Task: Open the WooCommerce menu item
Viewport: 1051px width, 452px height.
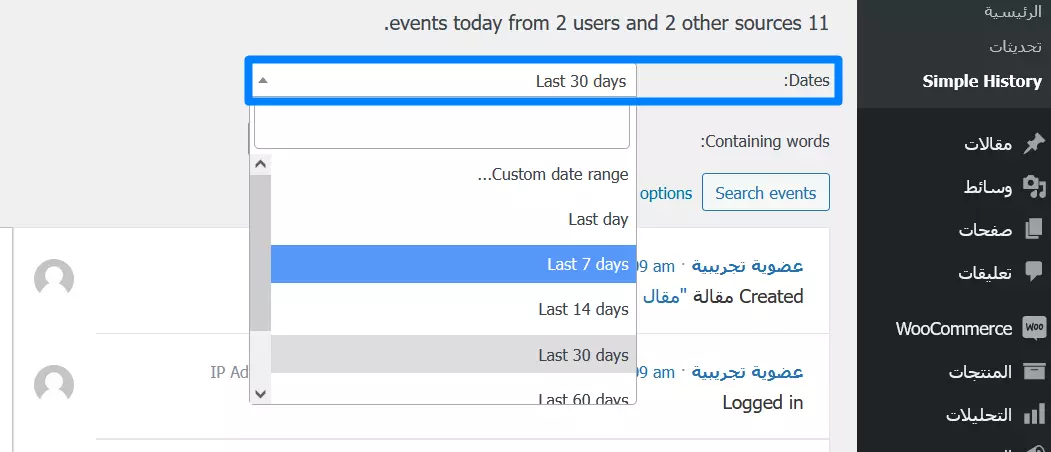Action: (x=954, y=328)
